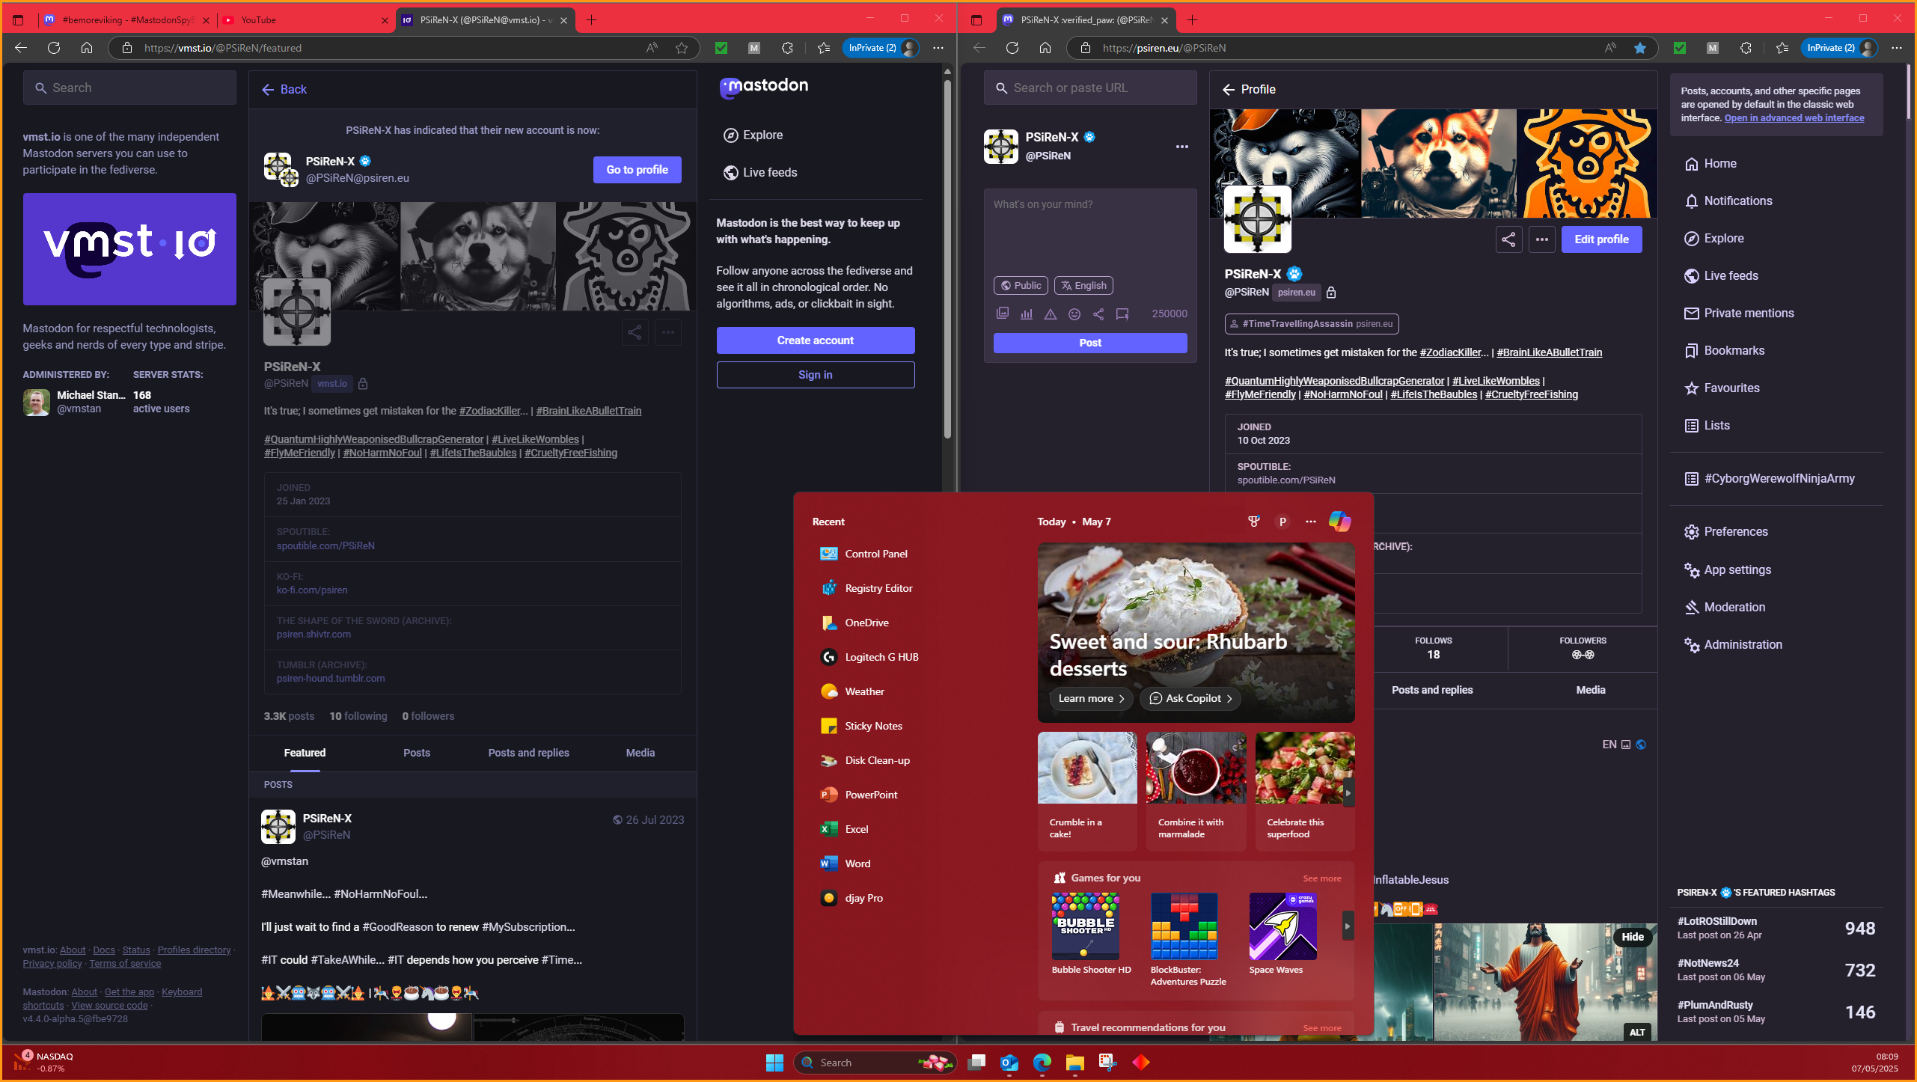
Task: Favorite this page with the vmst.io address bar star
Action: coord(682,48)
